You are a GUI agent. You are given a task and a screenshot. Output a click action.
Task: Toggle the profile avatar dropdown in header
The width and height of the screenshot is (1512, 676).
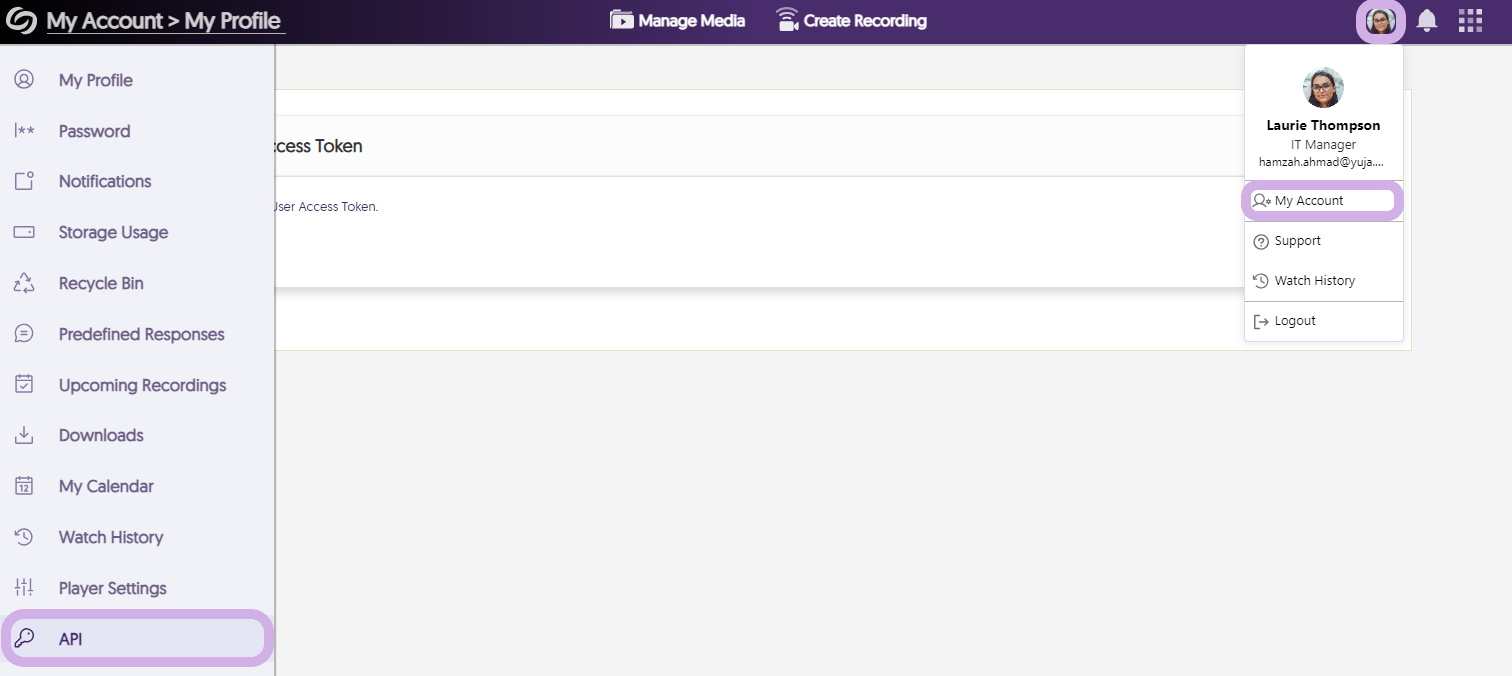1381,21
